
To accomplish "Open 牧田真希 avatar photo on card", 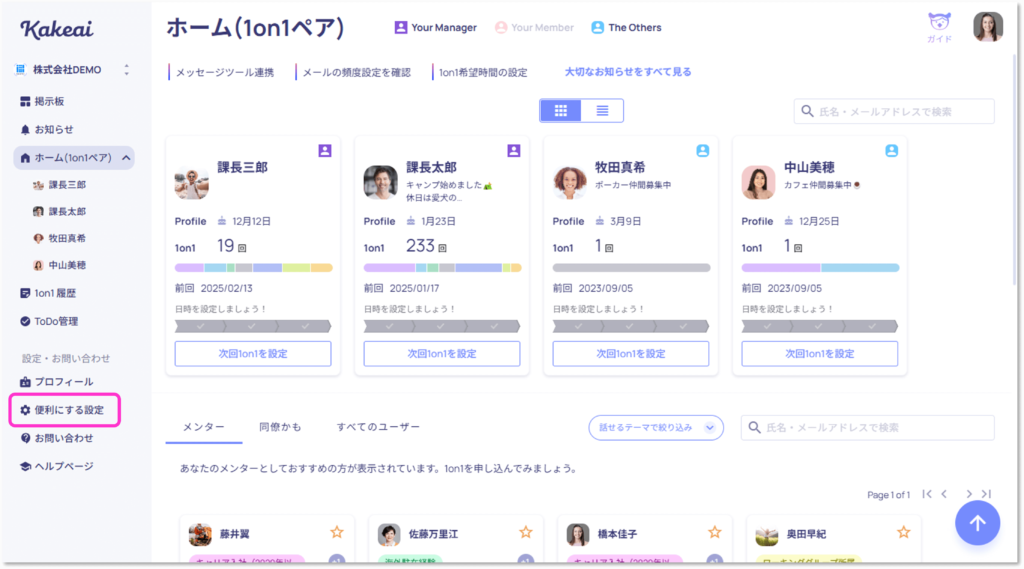I will 569,182.
